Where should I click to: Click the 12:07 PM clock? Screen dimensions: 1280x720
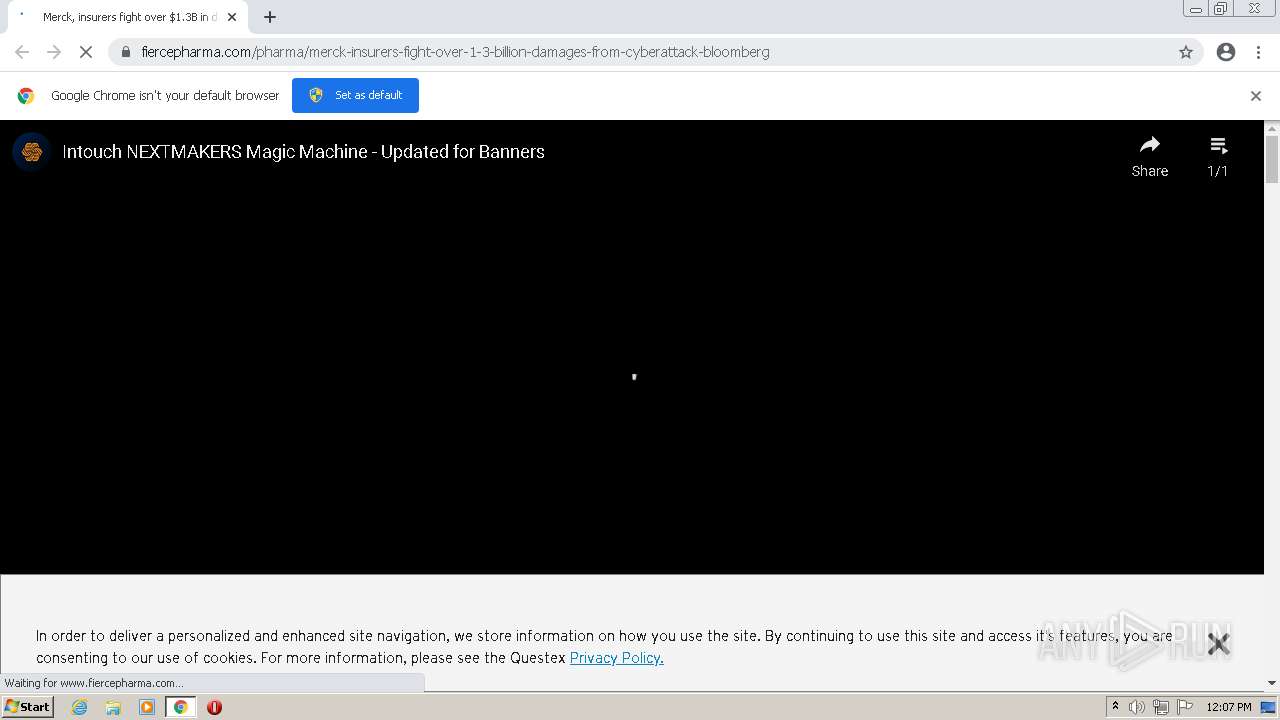[x=1229, y=707]
